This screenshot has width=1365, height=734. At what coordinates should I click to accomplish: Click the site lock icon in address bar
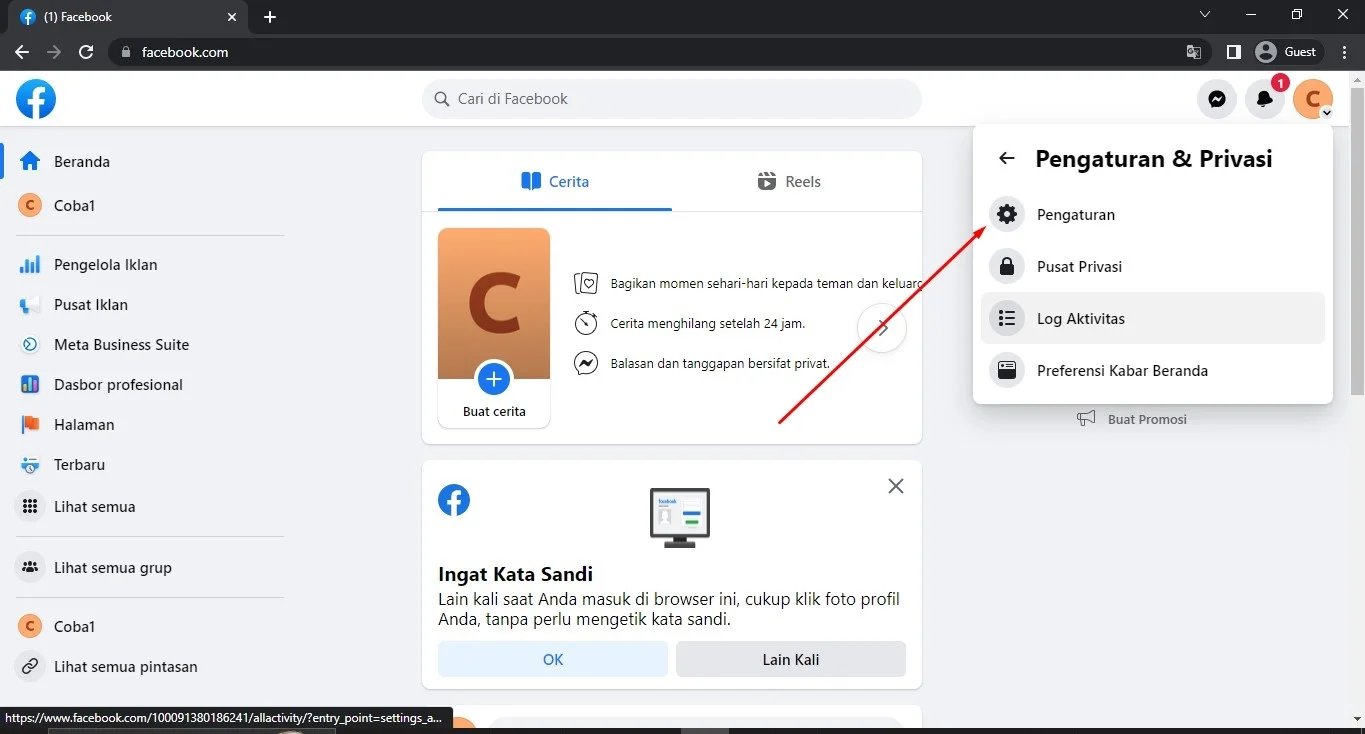click(x=125, y=52)
